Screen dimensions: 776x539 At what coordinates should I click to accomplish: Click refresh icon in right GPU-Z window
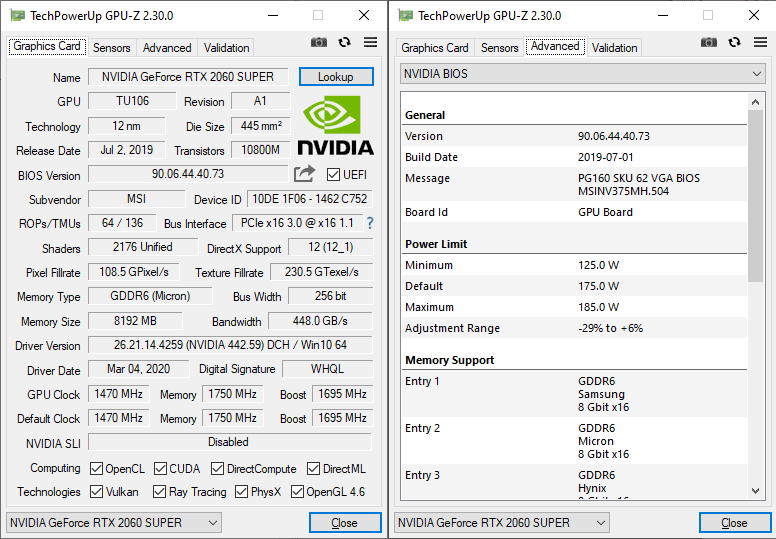pos(734,43)
